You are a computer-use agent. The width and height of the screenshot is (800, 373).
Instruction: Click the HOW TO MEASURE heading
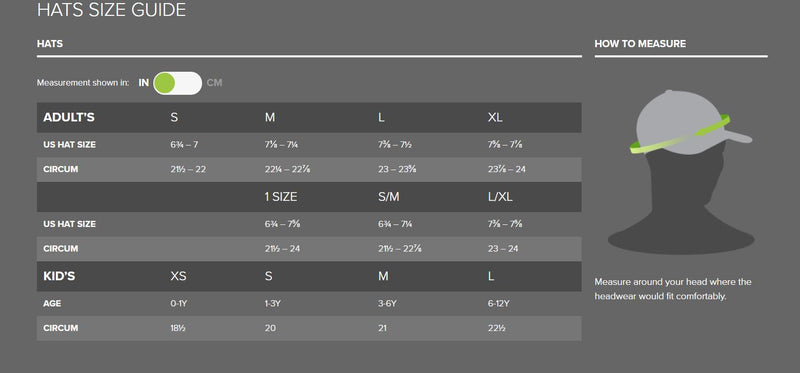640,44
